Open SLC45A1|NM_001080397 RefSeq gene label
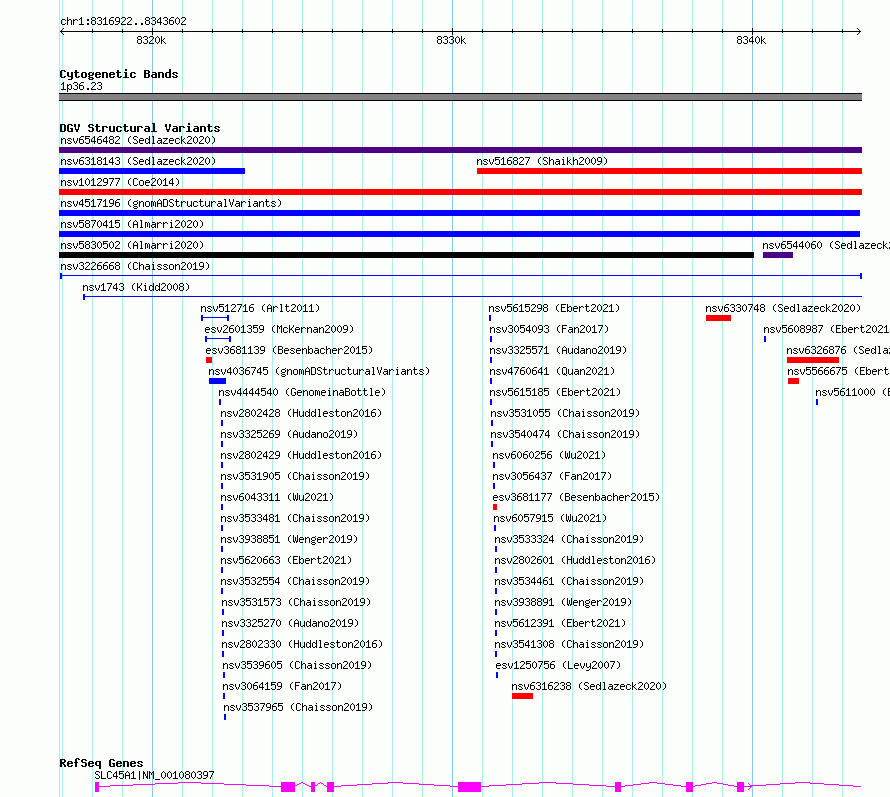Viewport: 890px width, 797px height. coord(154,775)
